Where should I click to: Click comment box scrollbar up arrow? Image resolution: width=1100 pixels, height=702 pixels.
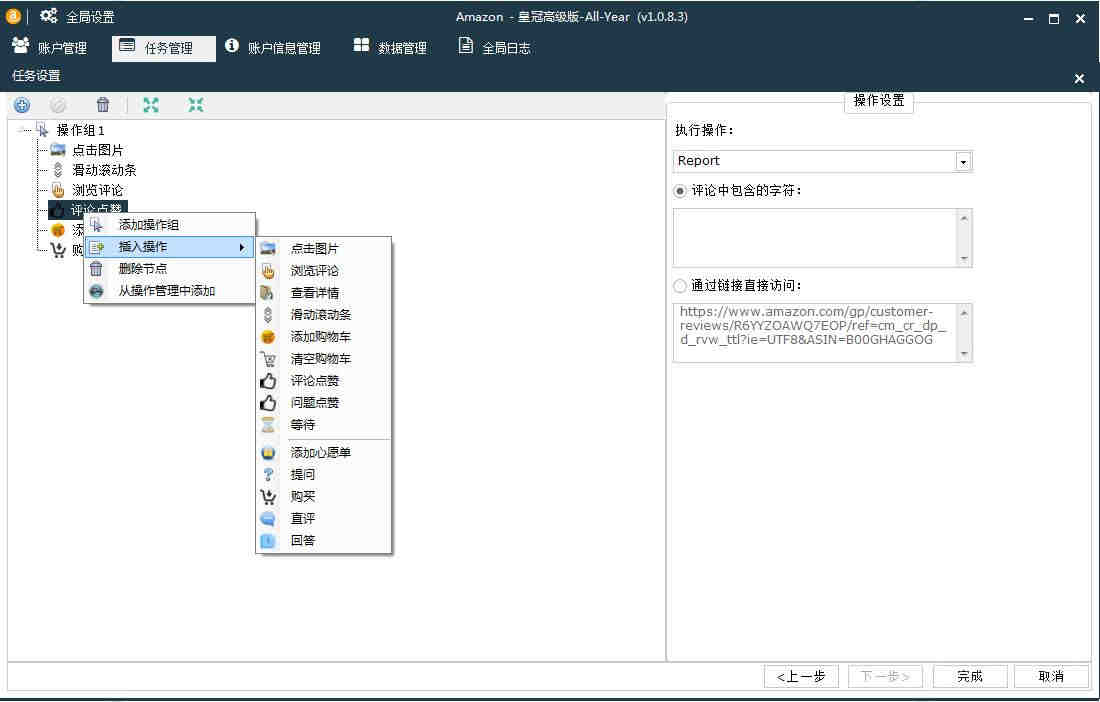coord(965,217)
